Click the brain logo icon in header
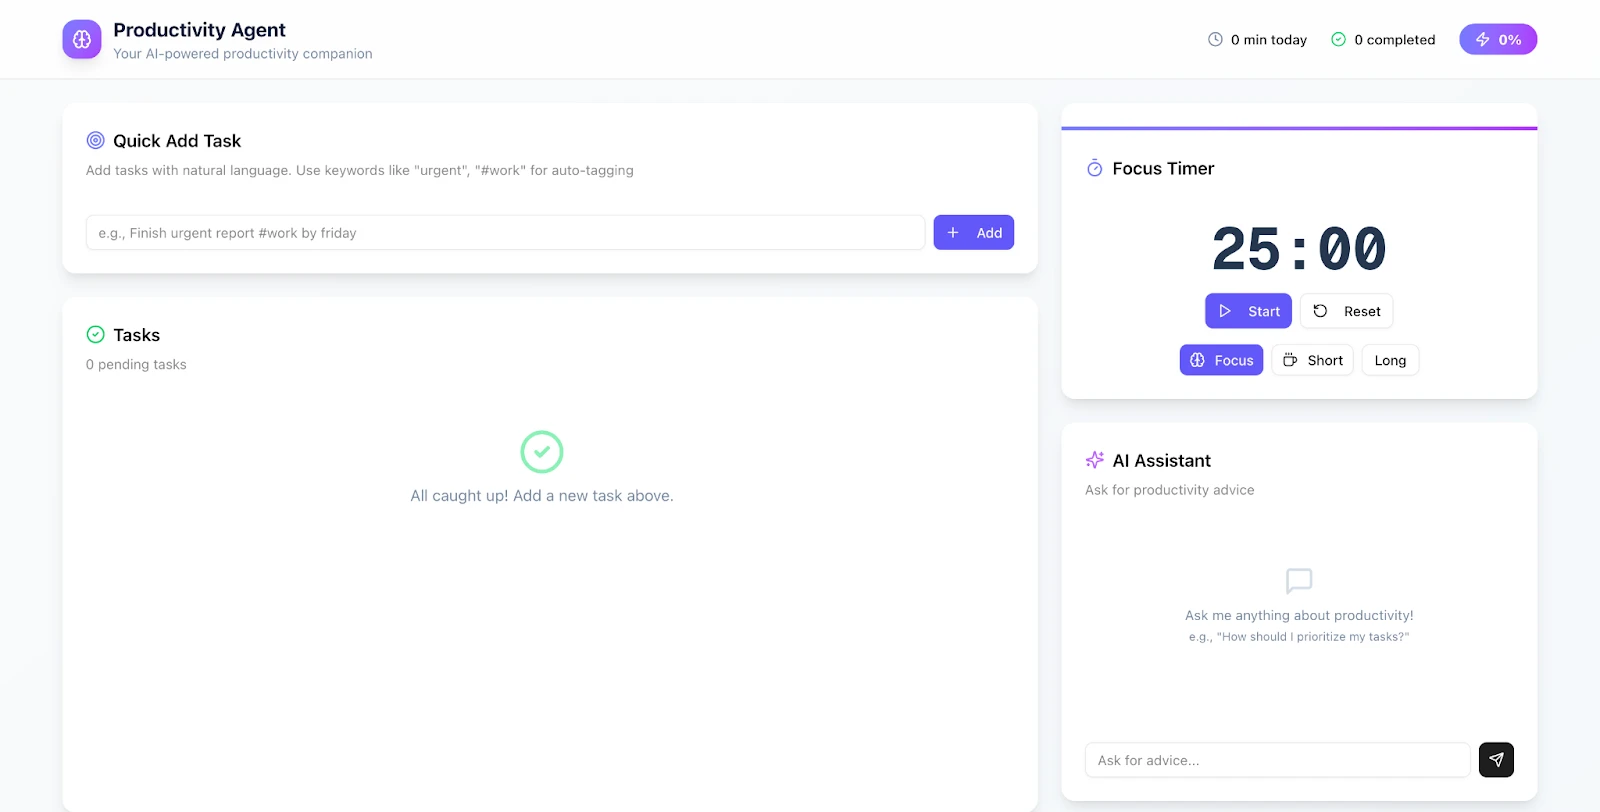This screenshot has height=812, width=1600. (x=82, y=39)
